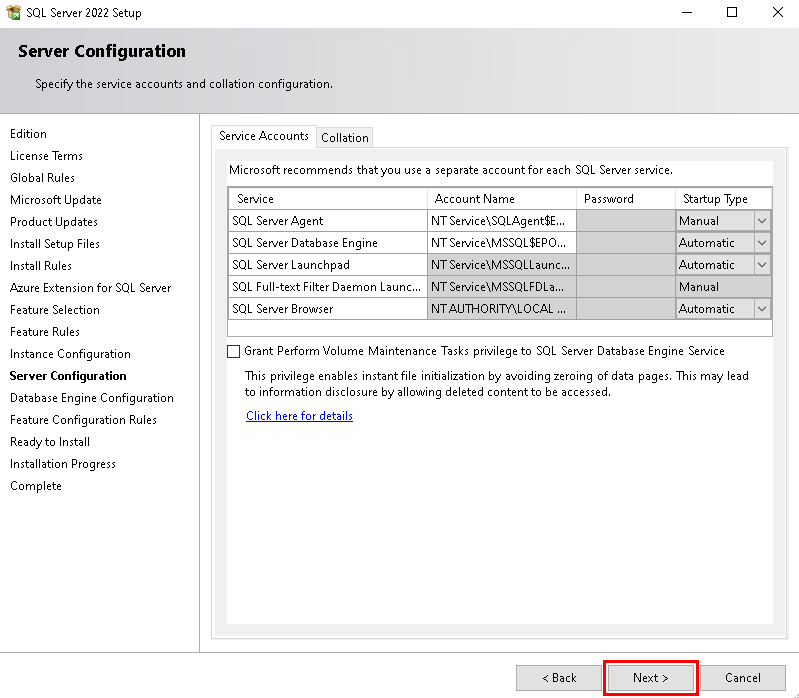
Task: Open Startup Type dropdown for SQL Server Browser
Action: coord(762,309)
